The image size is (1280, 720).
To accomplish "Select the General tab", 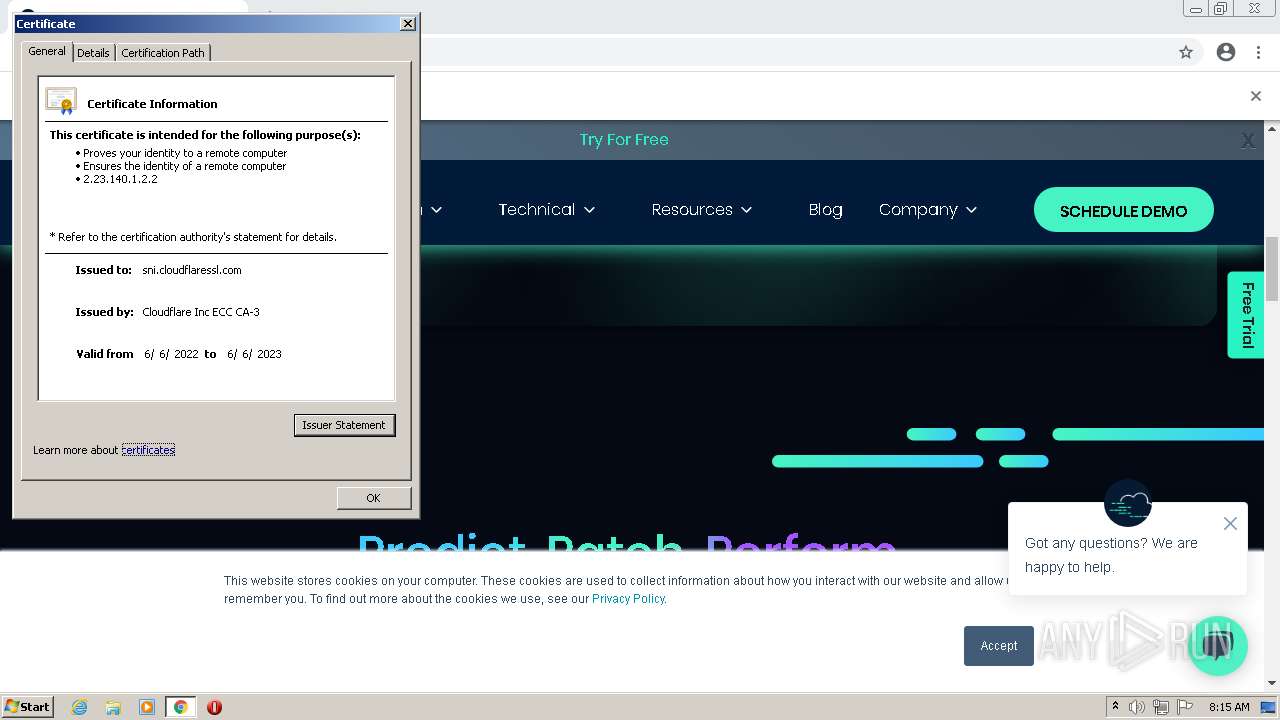I will (x=47, y=51).
